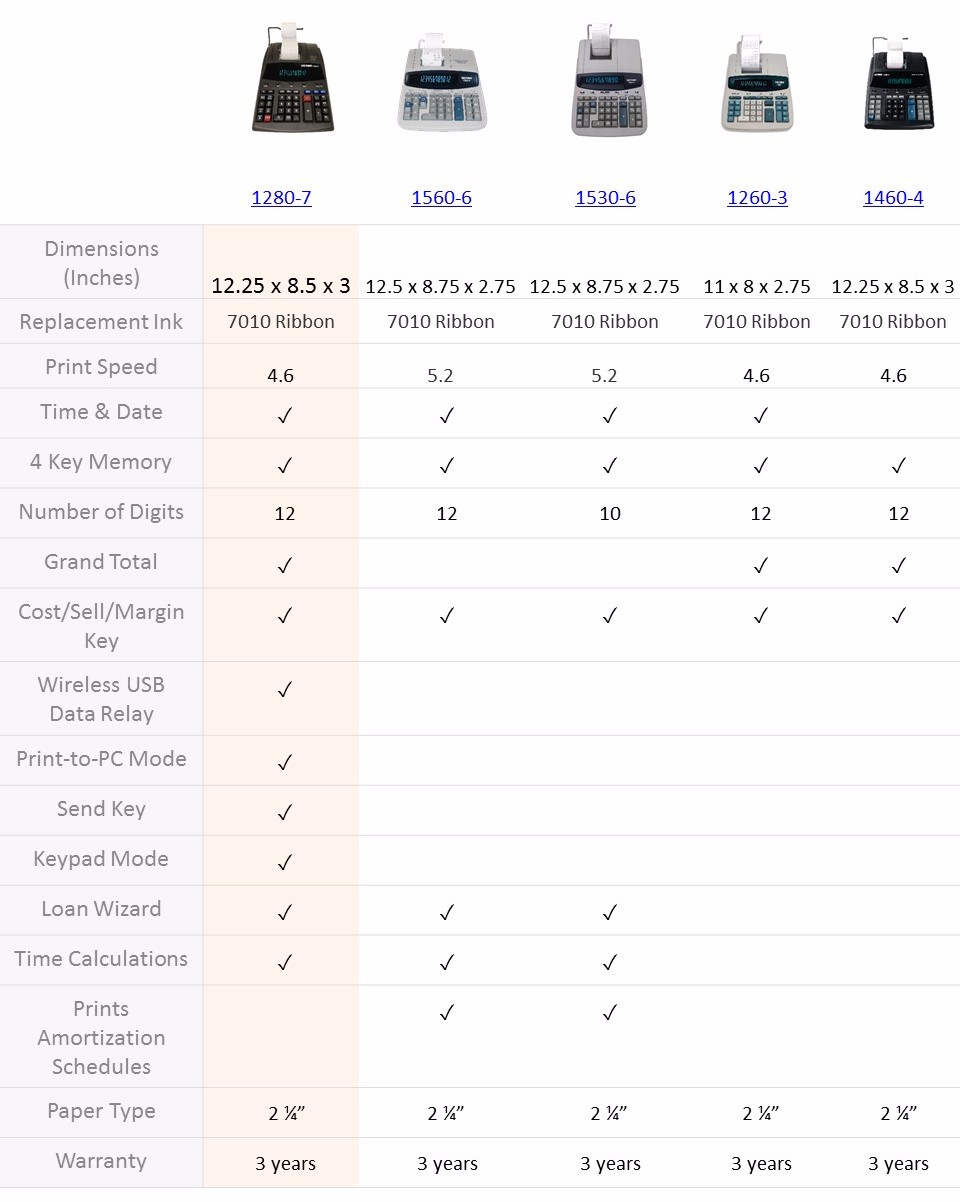Click the 11 x 8 x 2.75 dimensions cell
This screenshot has height=1202, width=960.
(757, 287)
